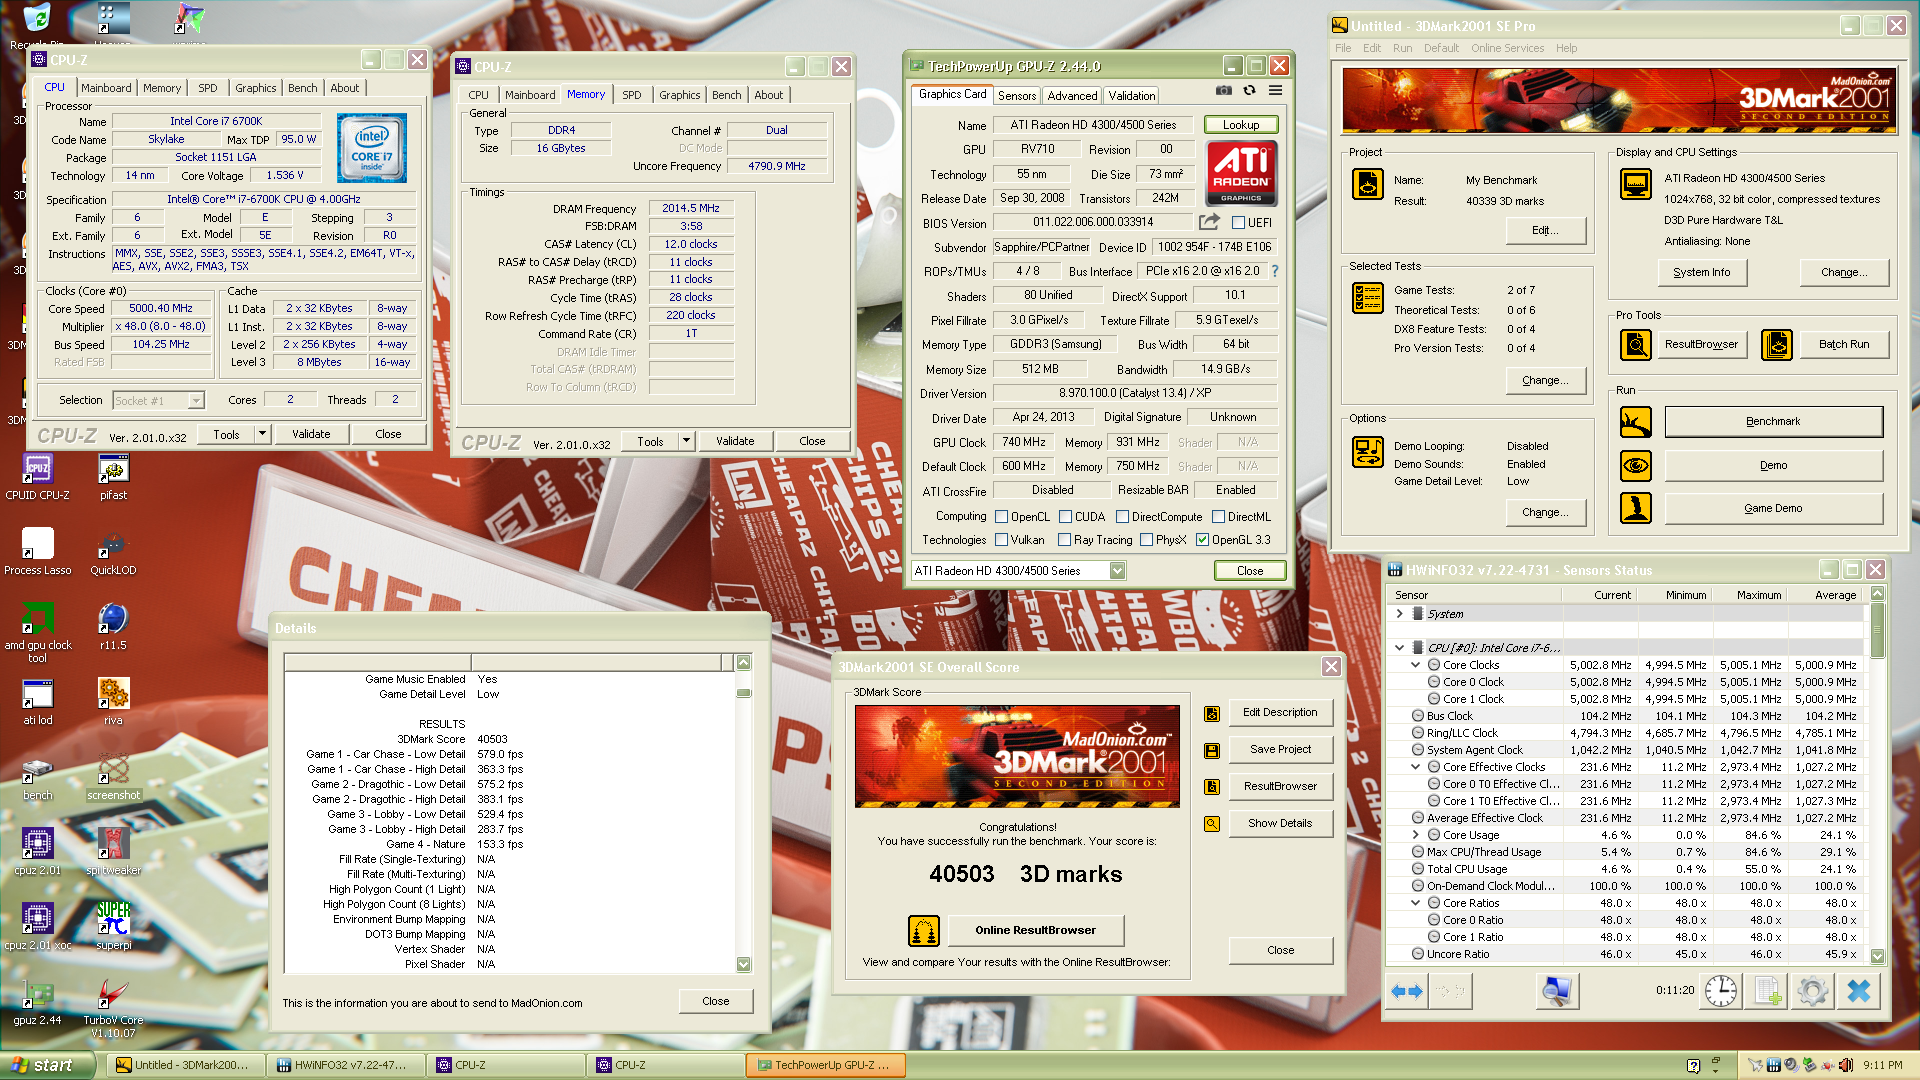Viewport: 1920px width, 1080px height.
Task: Open Online Services menu in 3DMark2001
Action: tap(1507, 48)
